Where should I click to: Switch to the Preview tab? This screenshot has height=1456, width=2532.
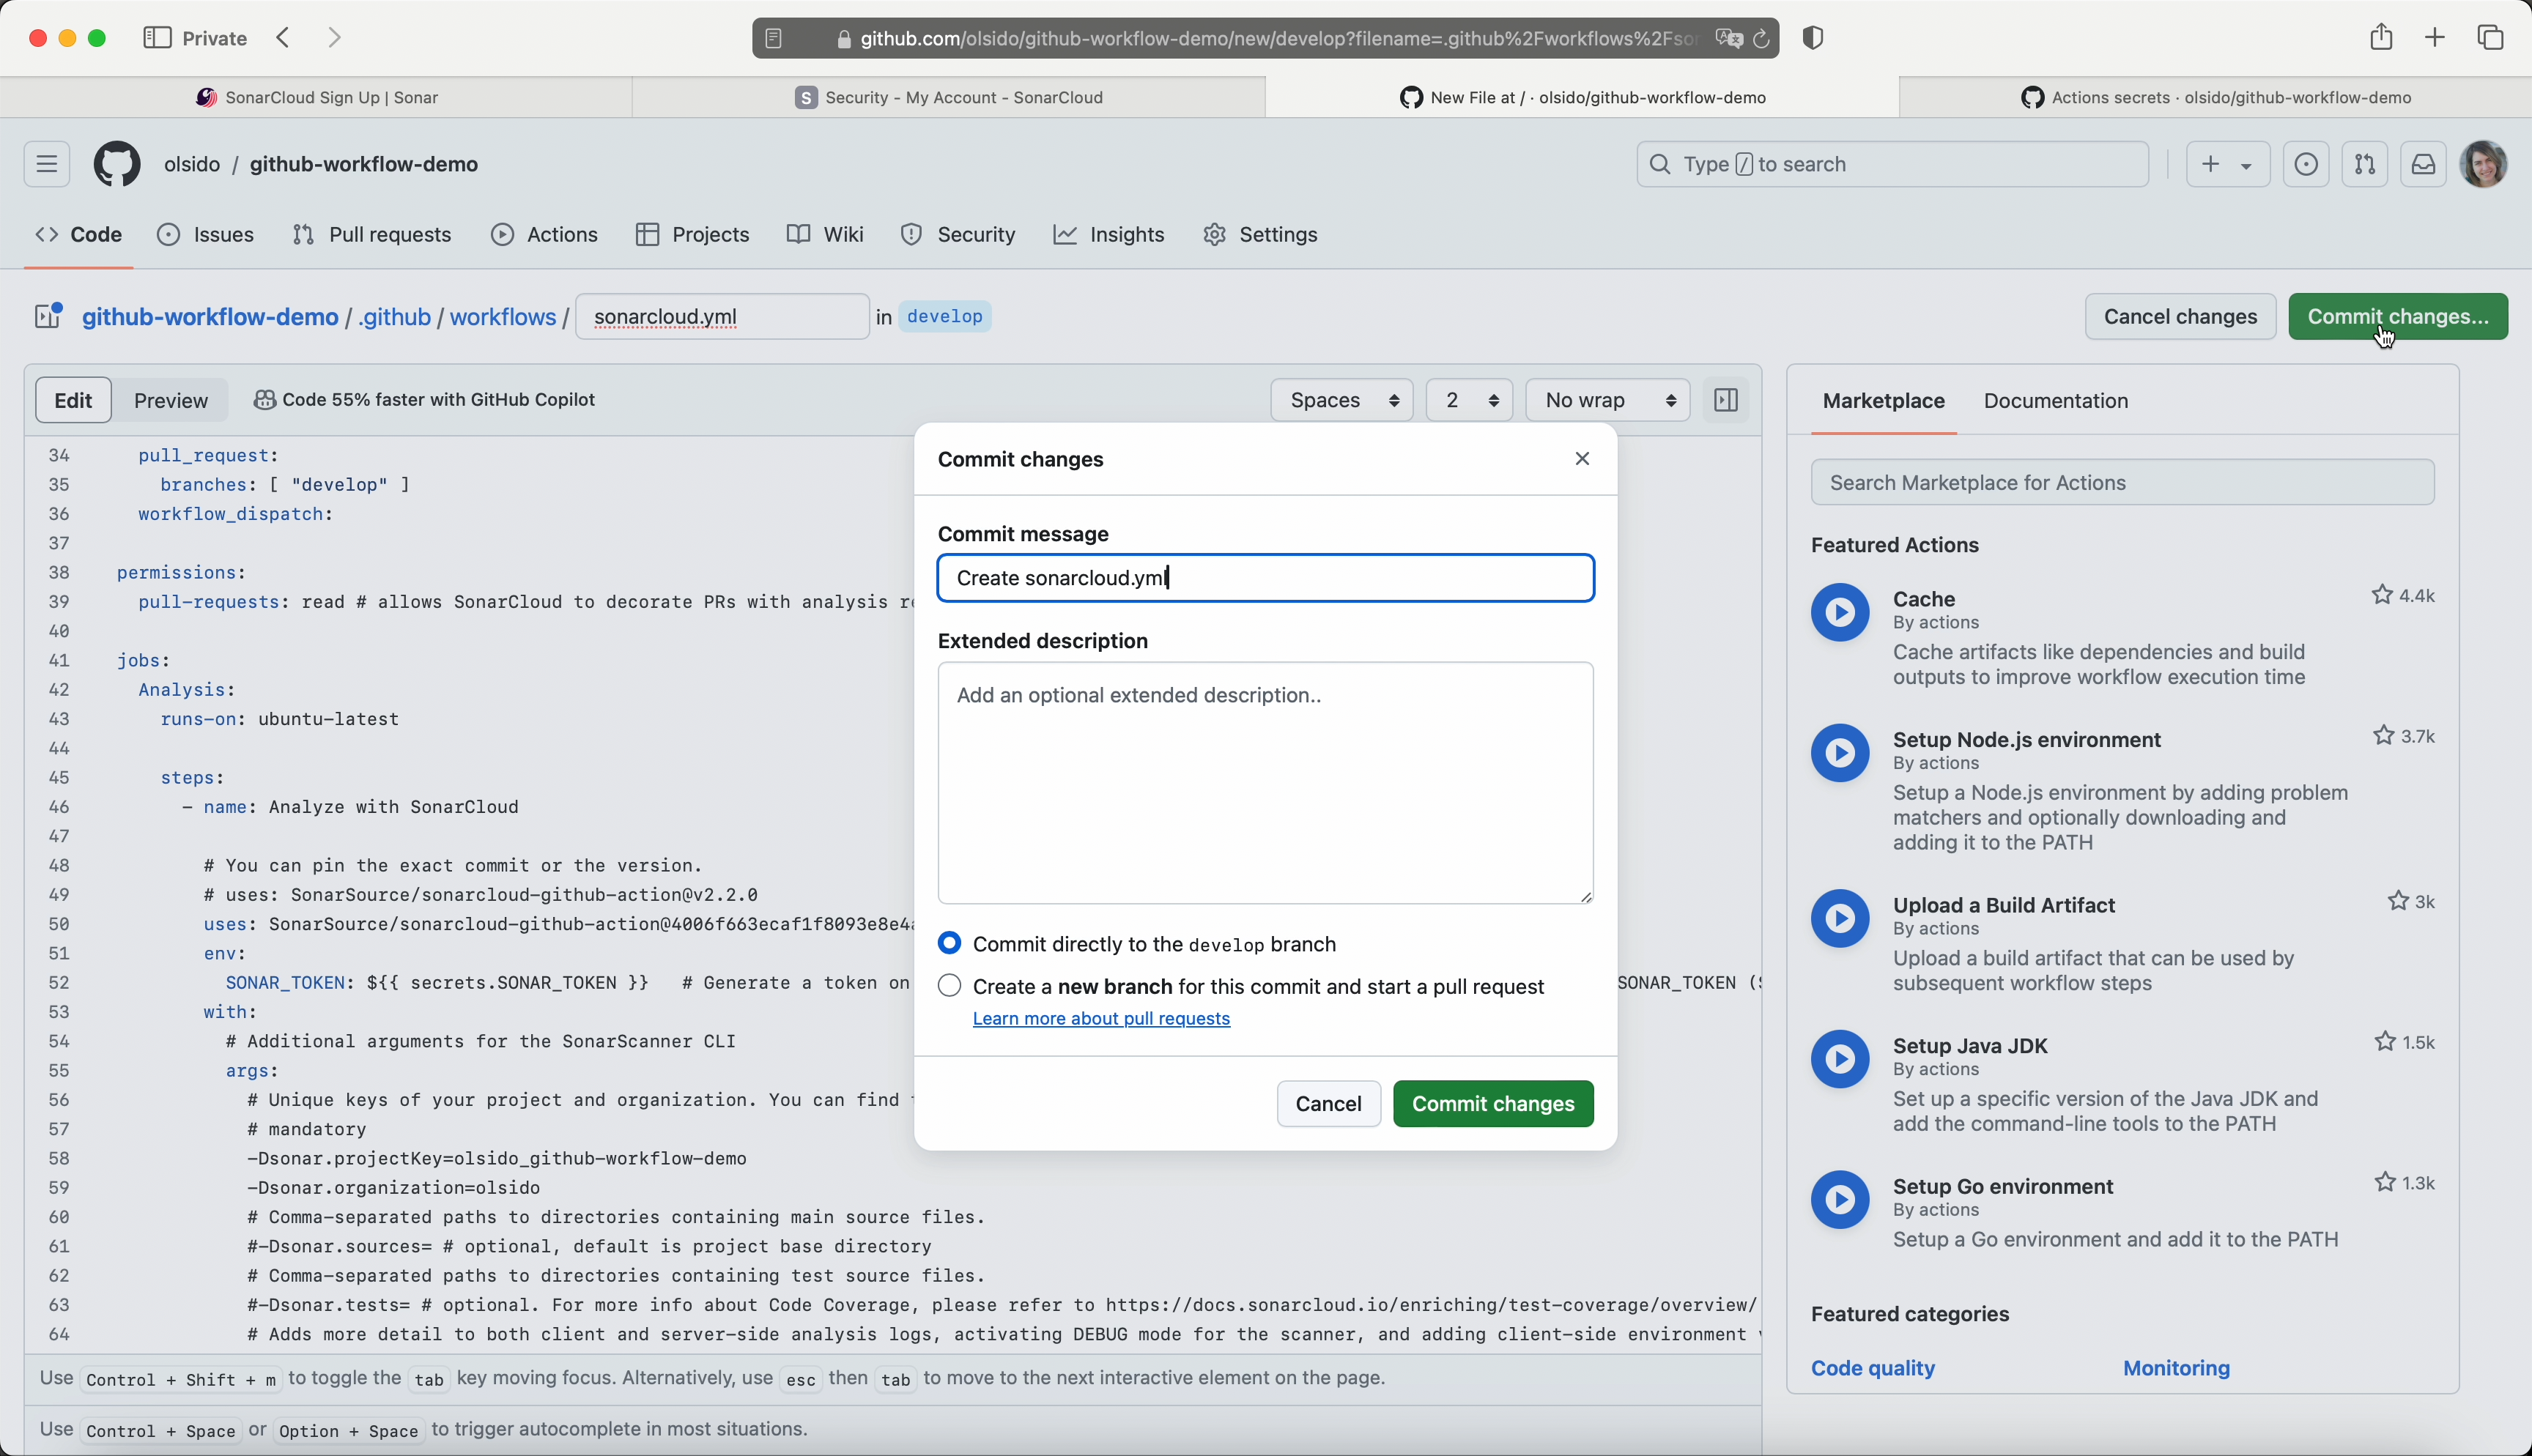tap(171, 400)
